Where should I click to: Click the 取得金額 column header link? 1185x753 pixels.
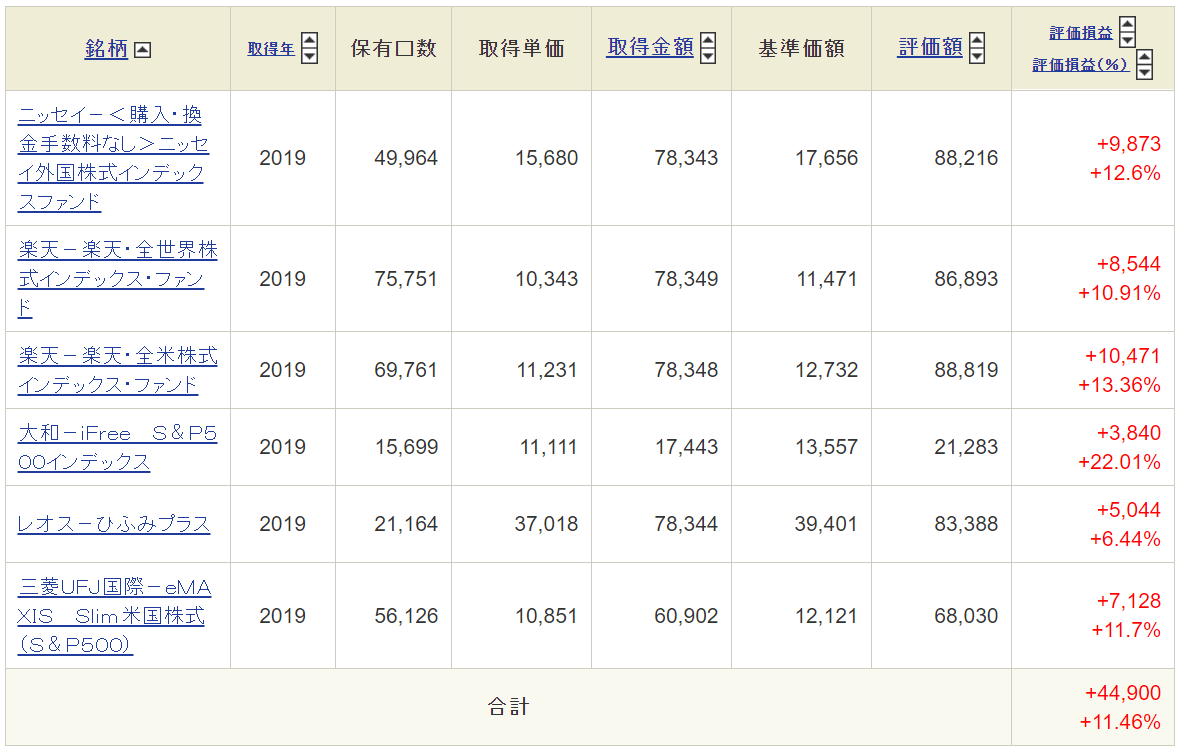tap(651, 48)
